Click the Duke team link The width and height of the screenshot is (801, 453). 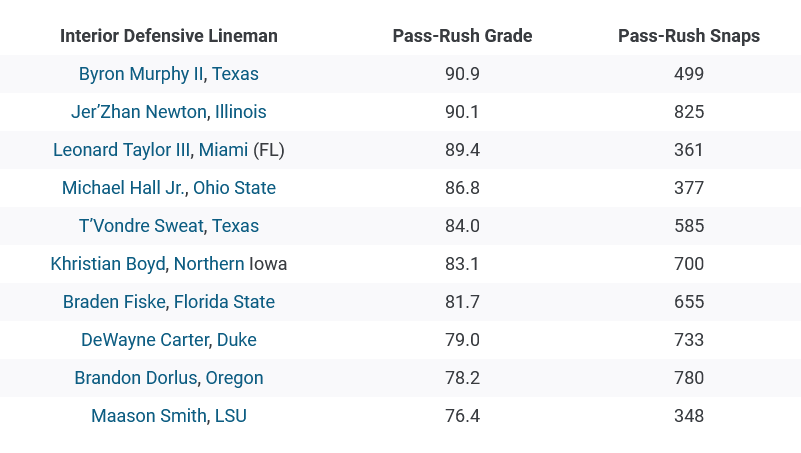point(236,340)
